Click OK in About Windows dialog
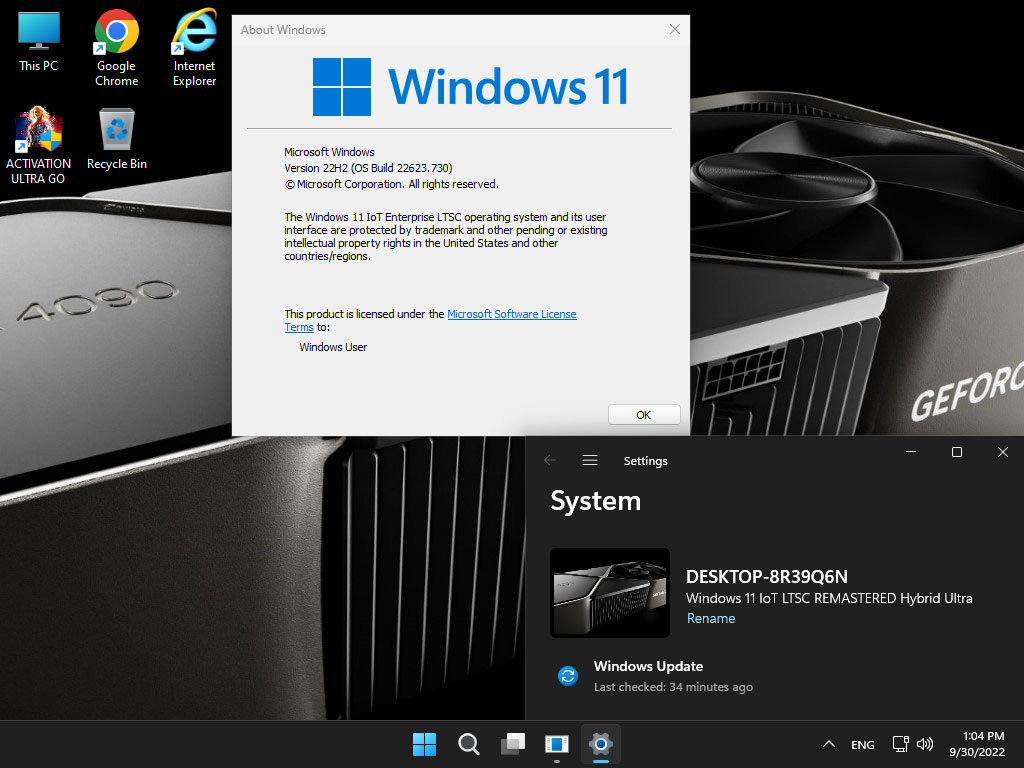Viewport: 1024px width, 768px height. [644, 415]
